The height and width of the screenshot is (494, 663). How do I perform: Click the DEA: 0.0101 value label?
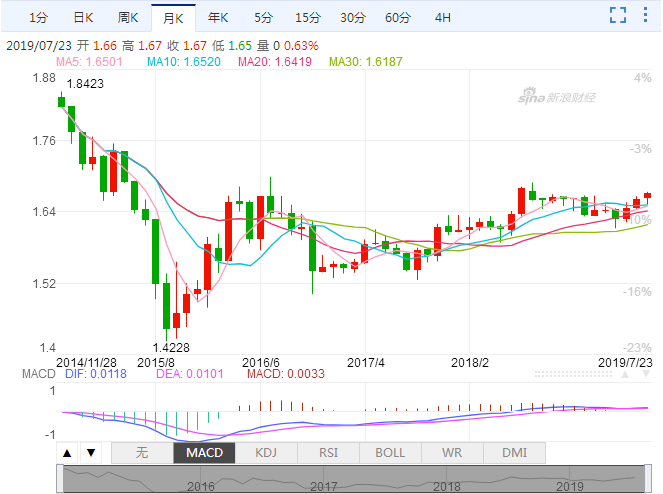click(189, 374)
